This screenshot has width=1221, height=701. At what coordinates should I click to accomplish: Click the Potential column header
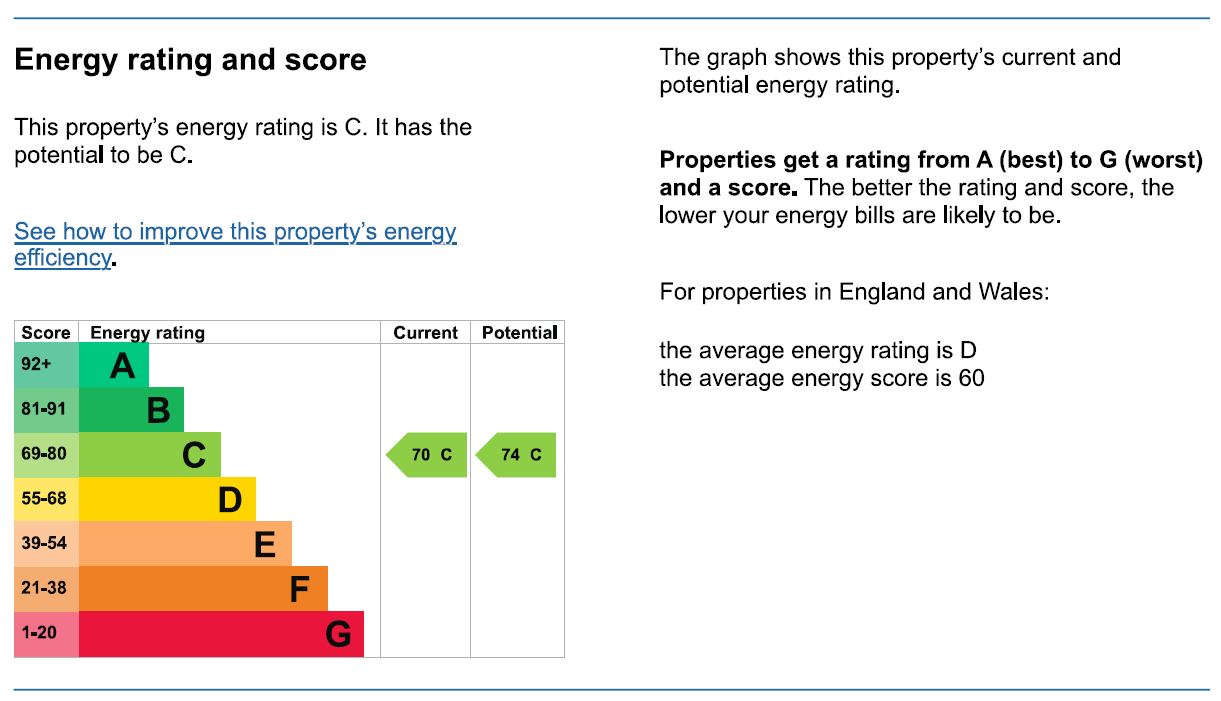pyautogui.click(x=519, y=333)
